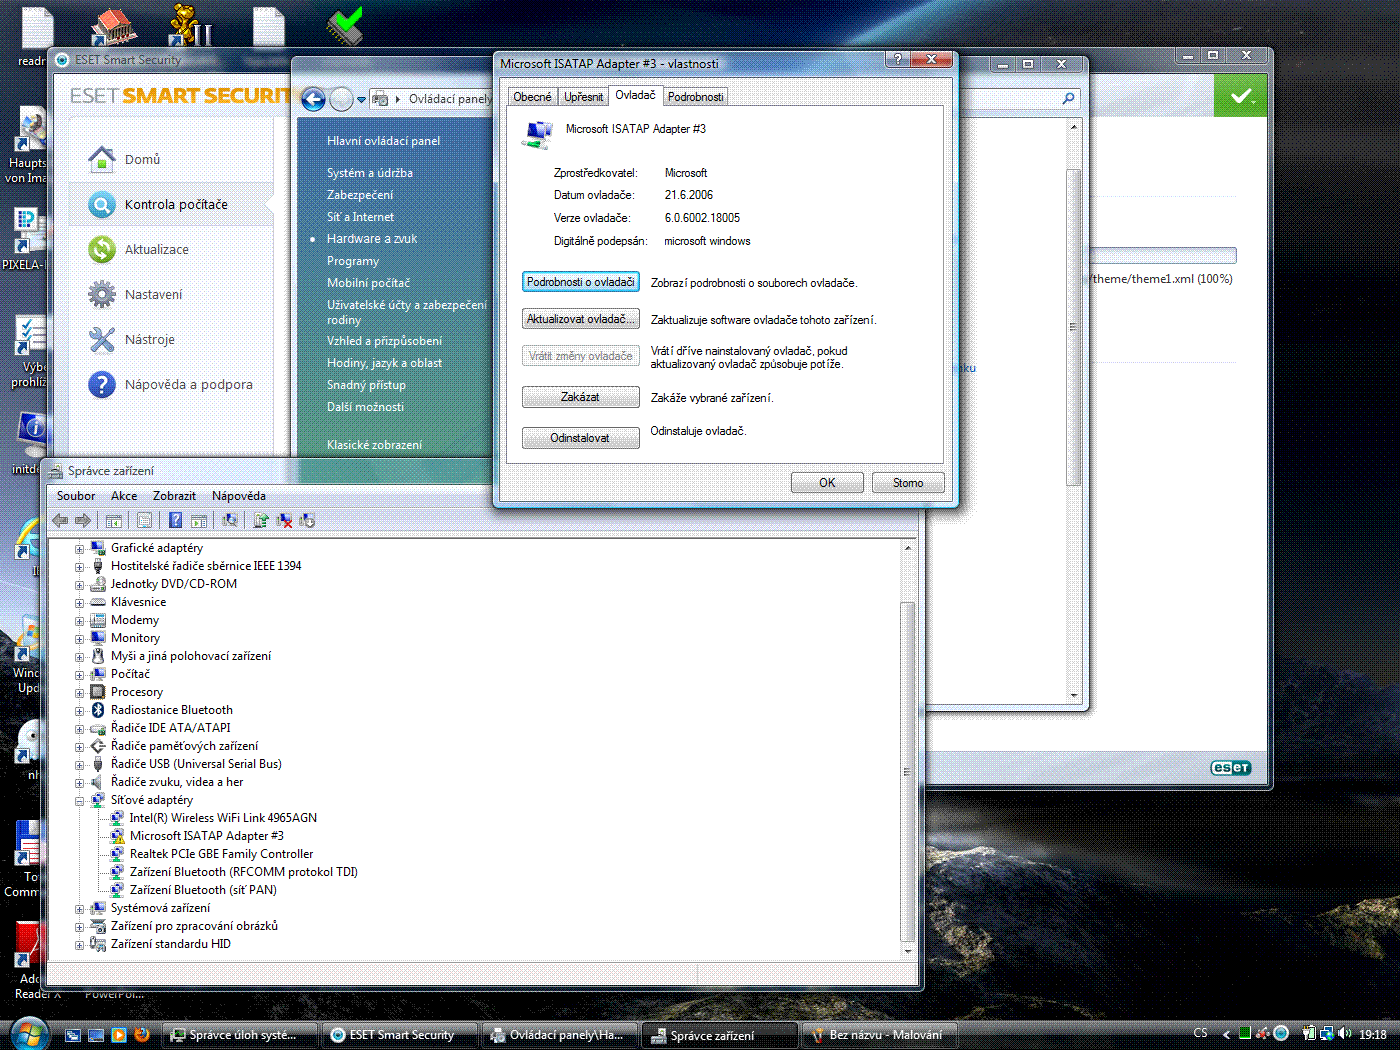Expand the Radiostanice Bluetooth node
This screenshot has height=1050, width=1400.
[79, 711]
